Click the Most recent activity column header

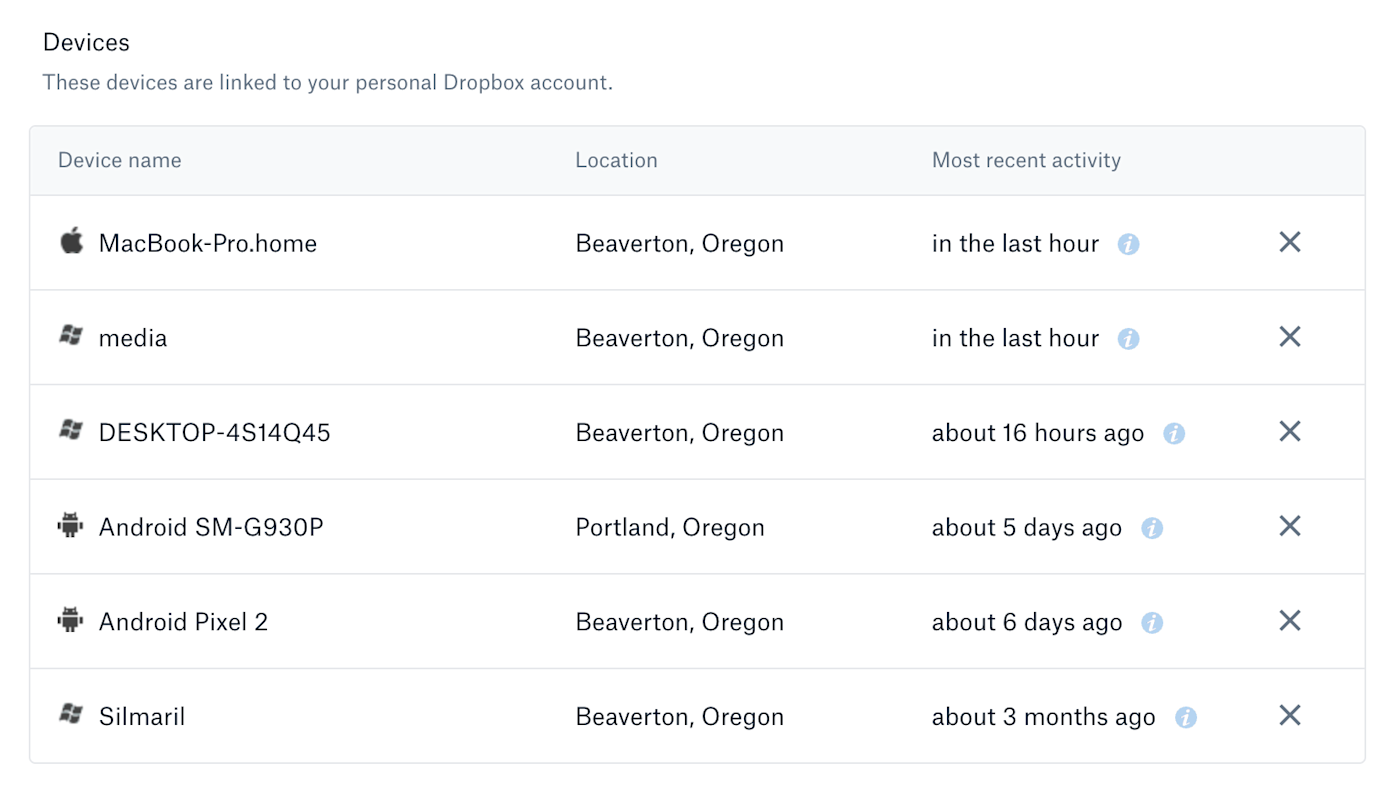pos(1026,160)
